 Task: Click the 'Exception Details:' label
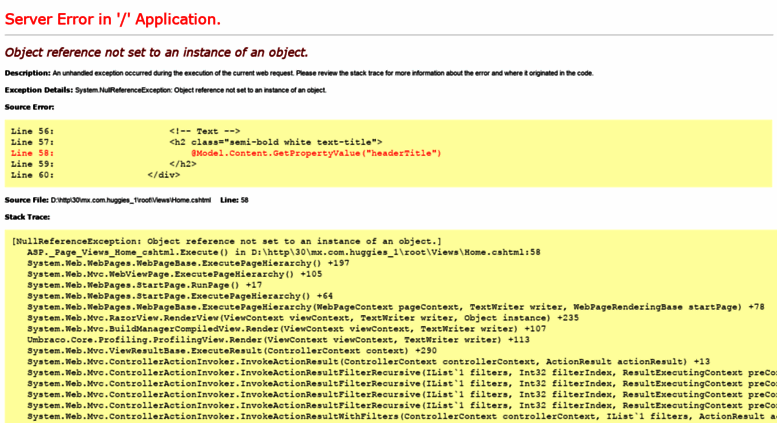point(39,90)
